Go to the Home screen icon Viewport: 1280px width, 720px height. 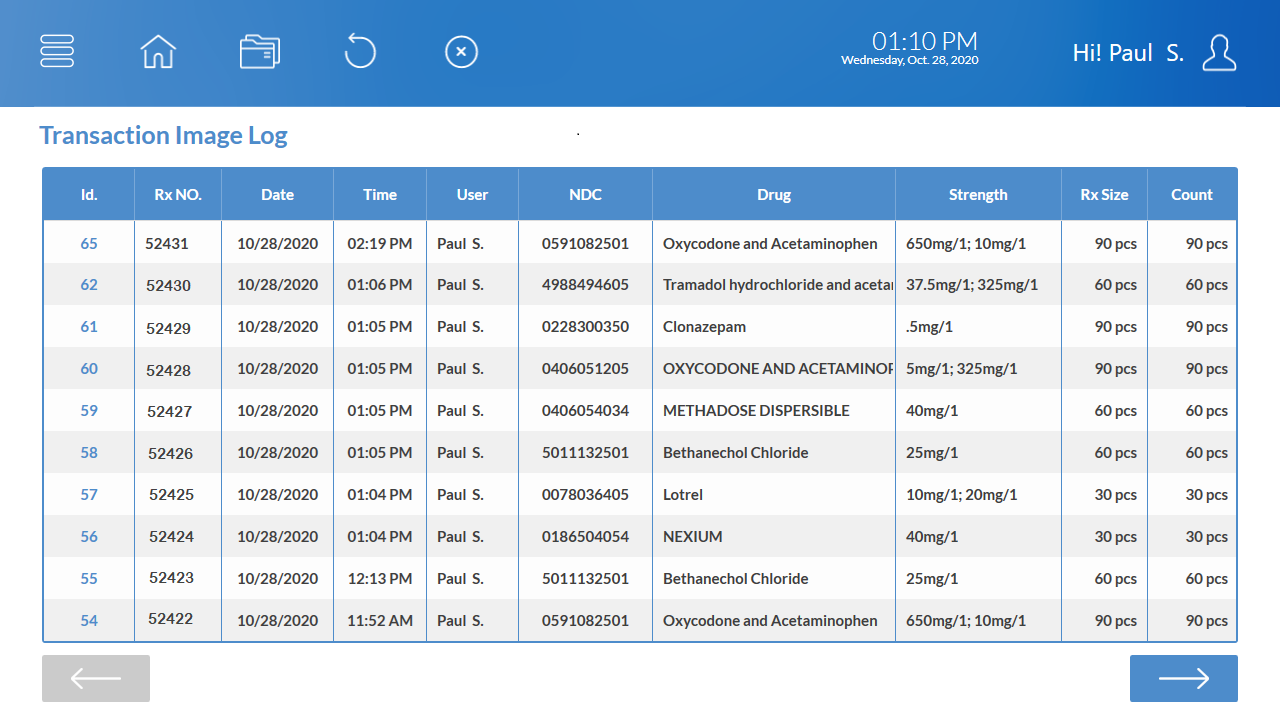click(158, 51)
